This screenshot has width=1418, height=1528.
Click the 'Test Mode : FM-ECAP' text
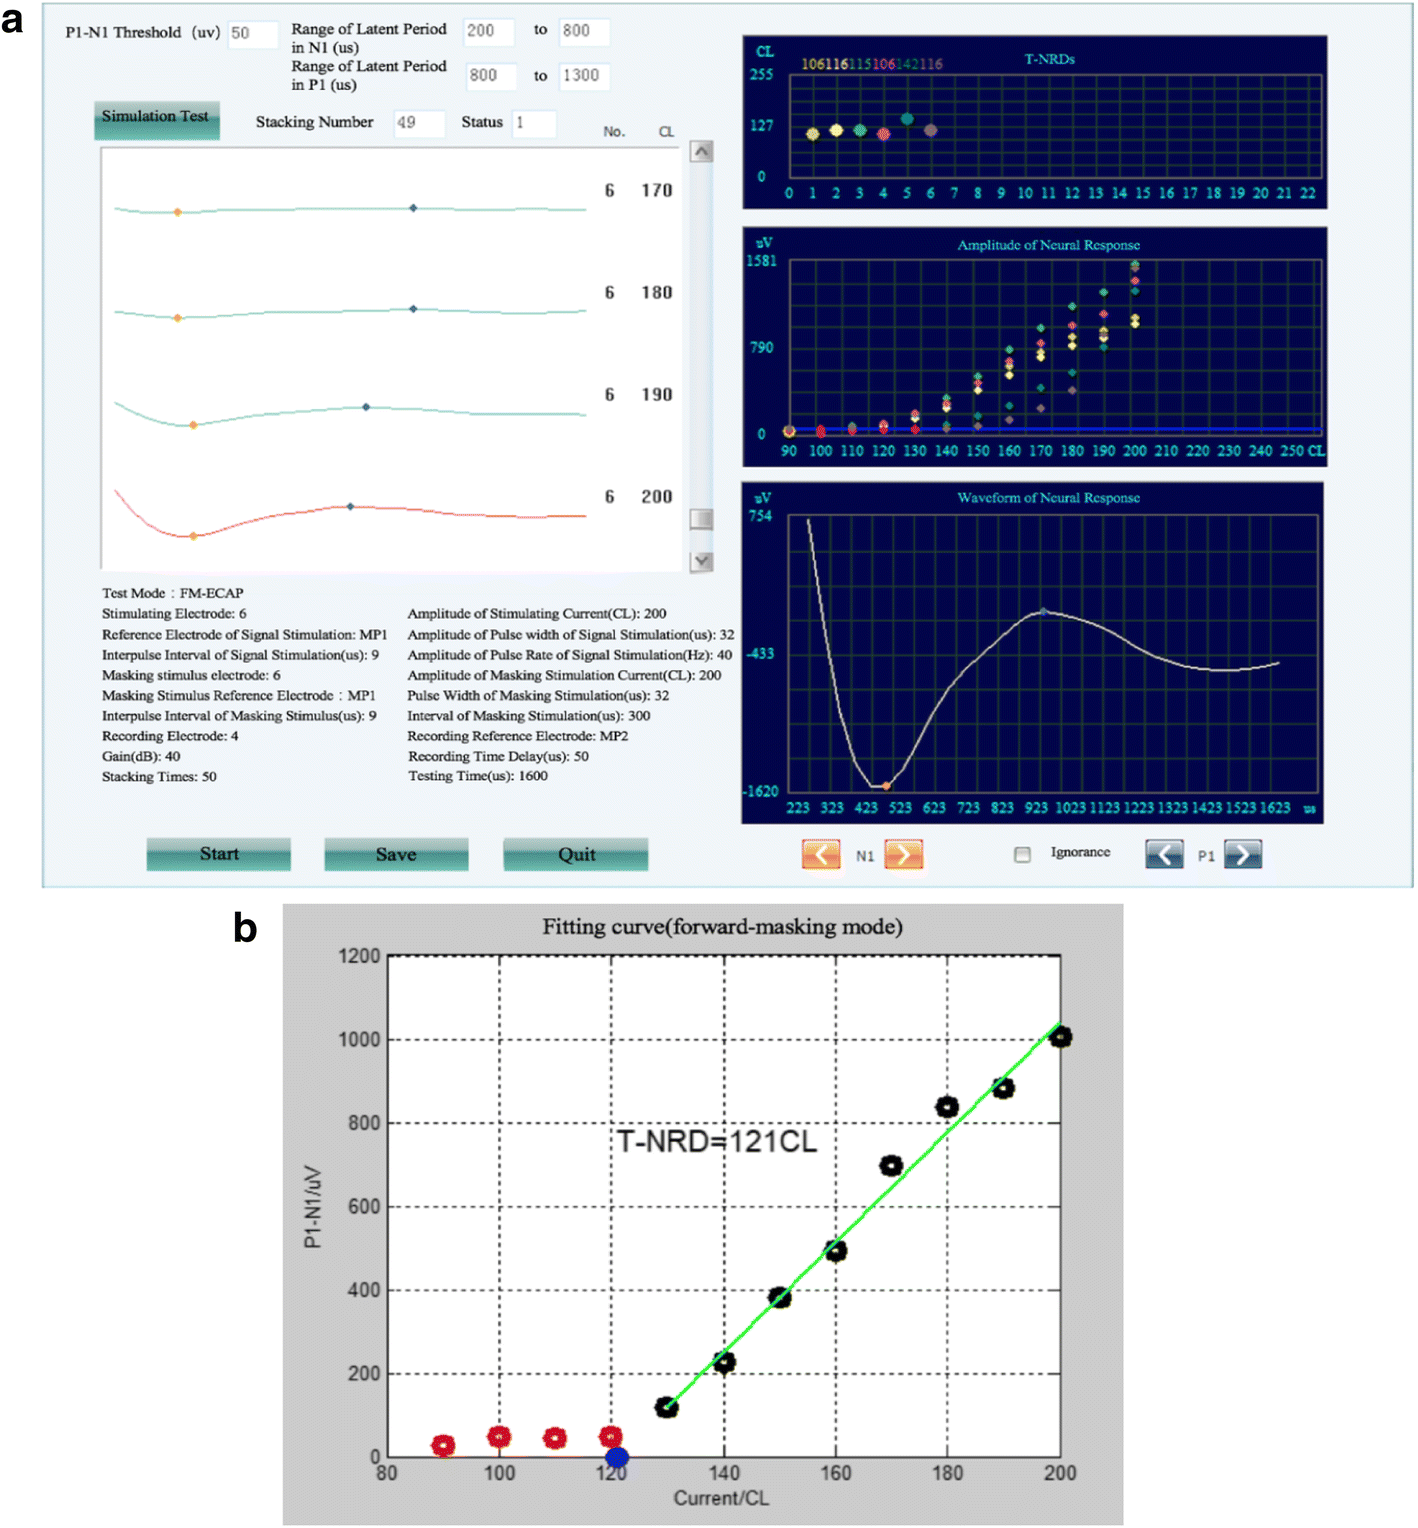[x=172, y=593]
